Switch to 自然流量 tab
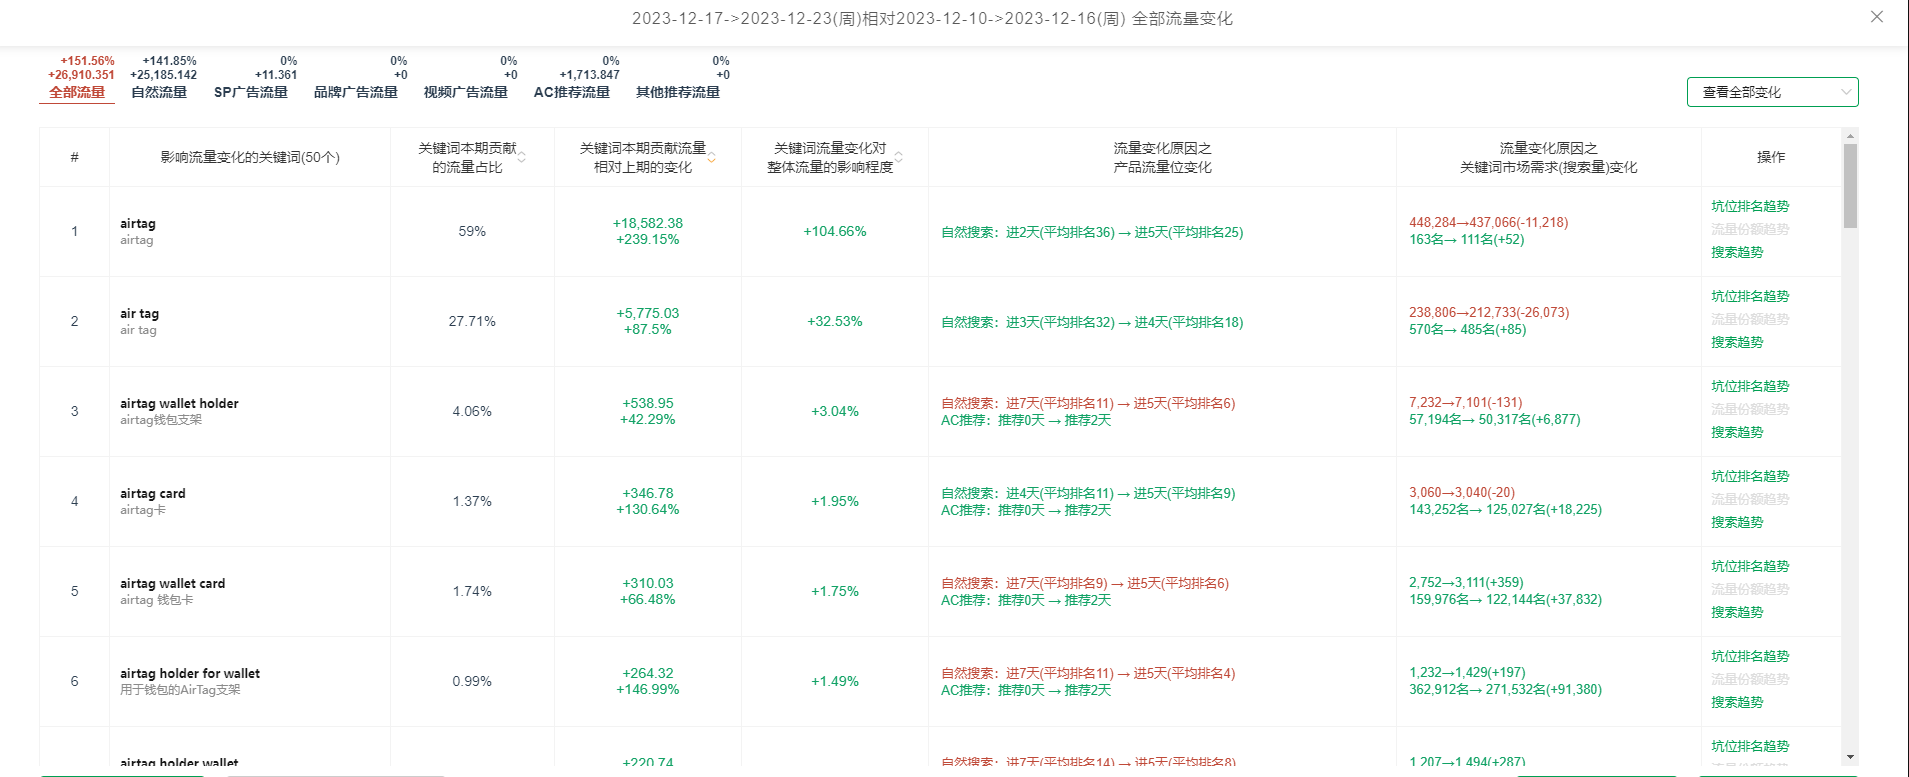Screen dimensions: 1909x777 pos(159,92)
